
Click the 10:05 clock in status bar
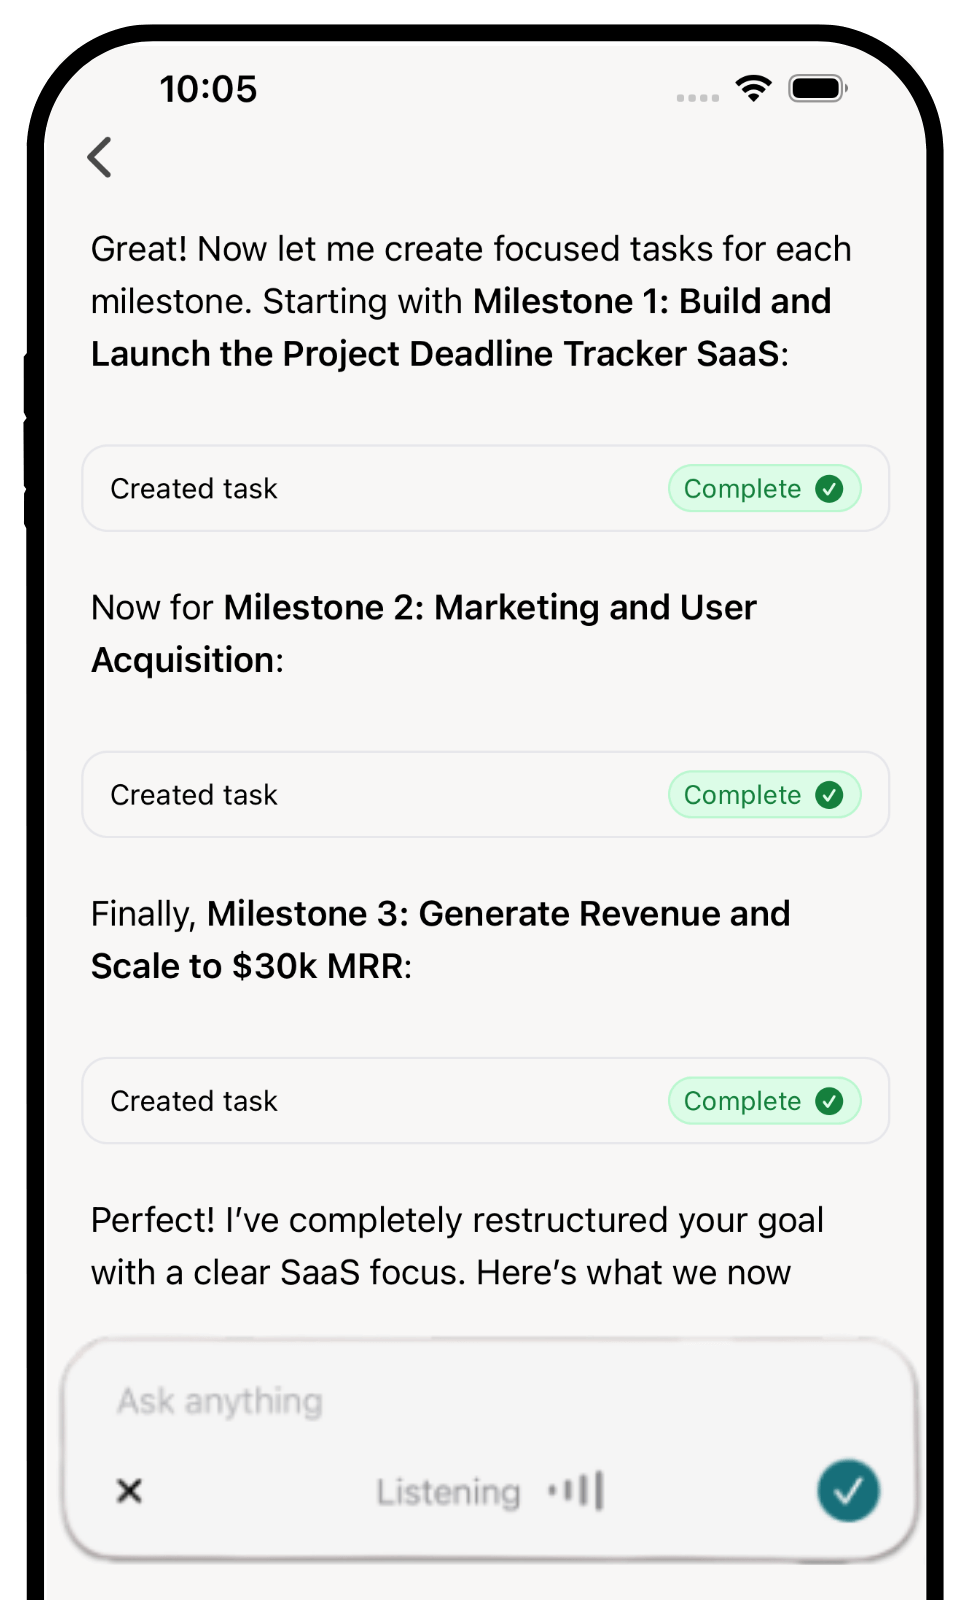(x=208, y=89)
